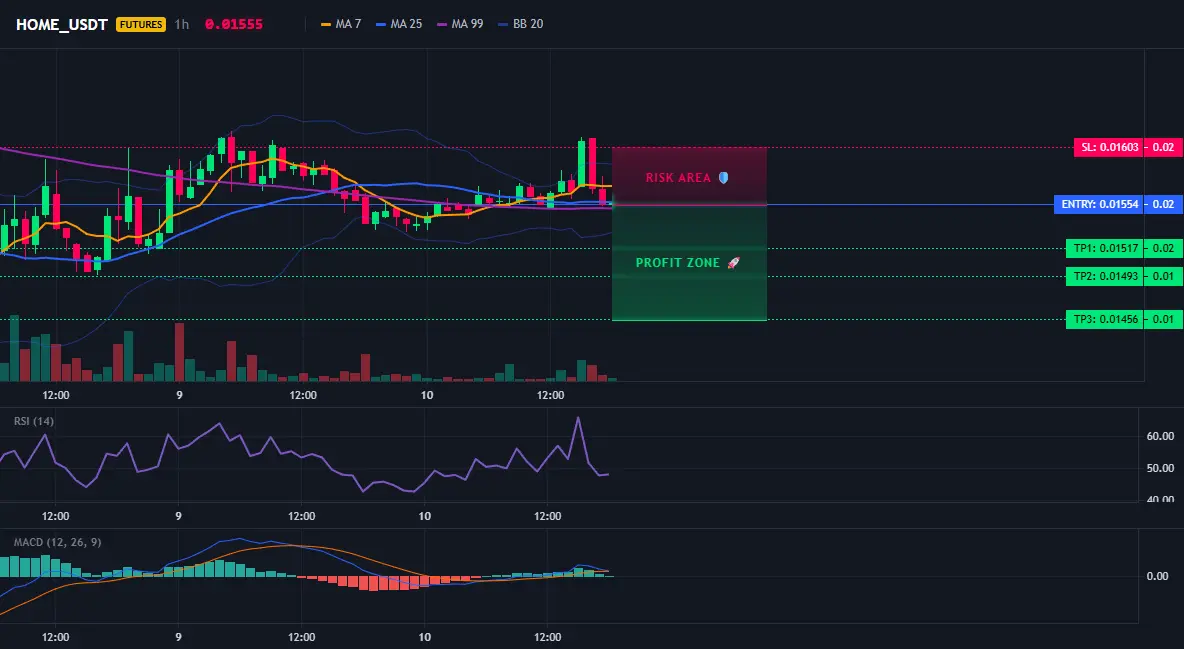The width and height of the screenshot is (1184, 649).
Task: Toggle the BB 20 legend item
Action: (521, 24)
